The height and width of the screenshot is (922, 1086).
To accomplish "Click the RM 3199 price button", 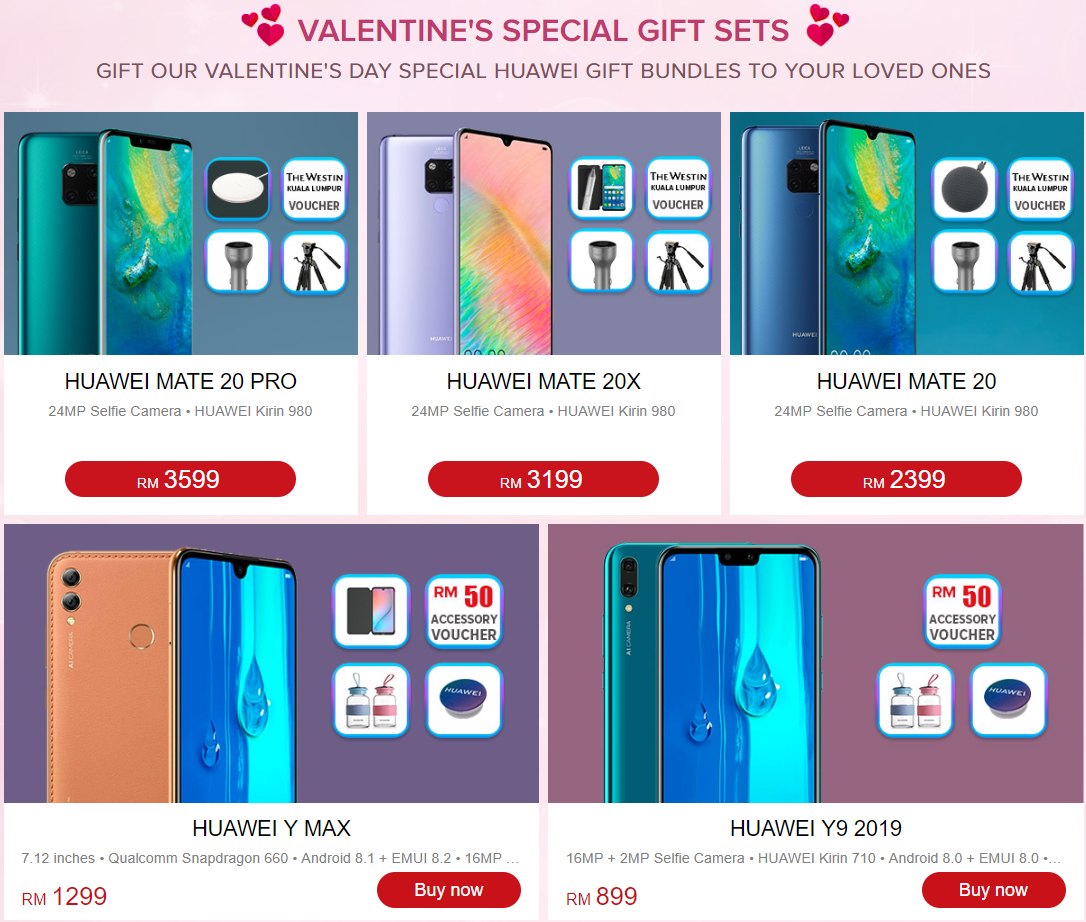I will (543, 479).
